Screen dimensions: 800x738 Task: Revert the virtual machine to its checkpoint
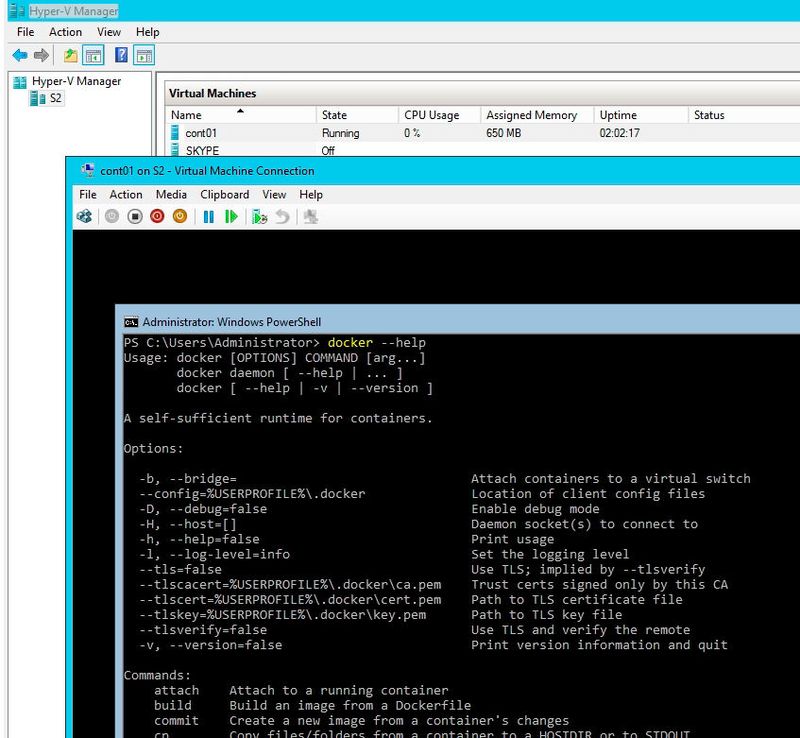[283, 216]
